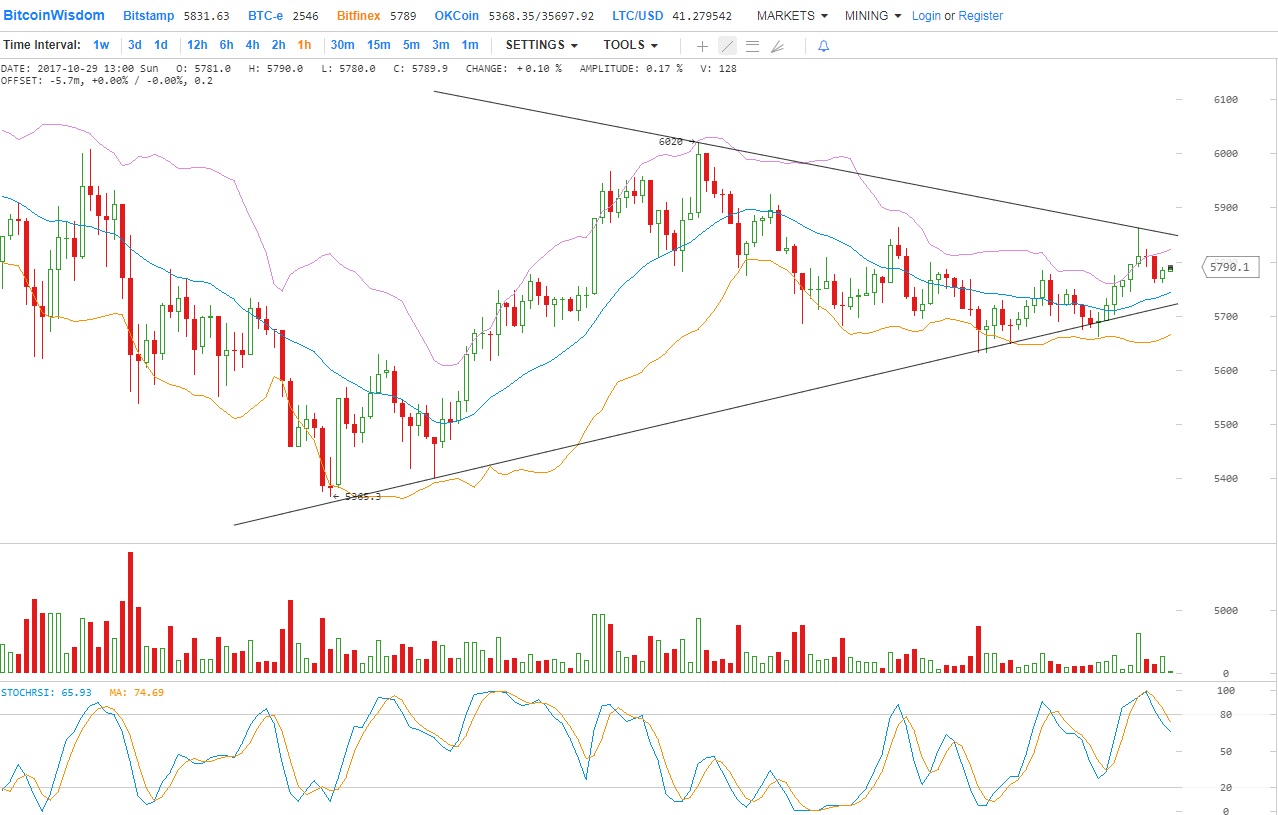Select the 15m time interval

378,45
